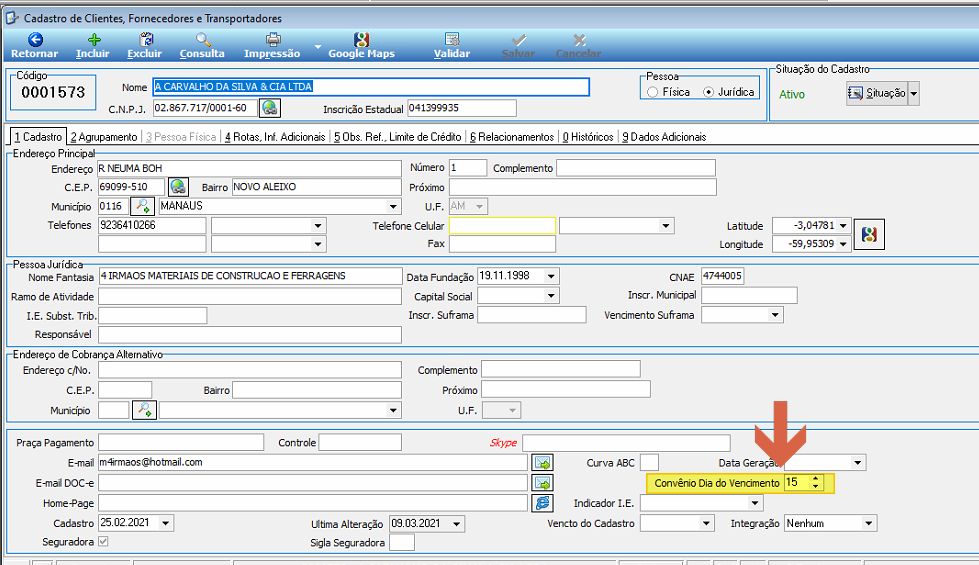Open the Data Fundação date dropdown
This screenshot has width=979, height=565.
(x=551, y=276)
